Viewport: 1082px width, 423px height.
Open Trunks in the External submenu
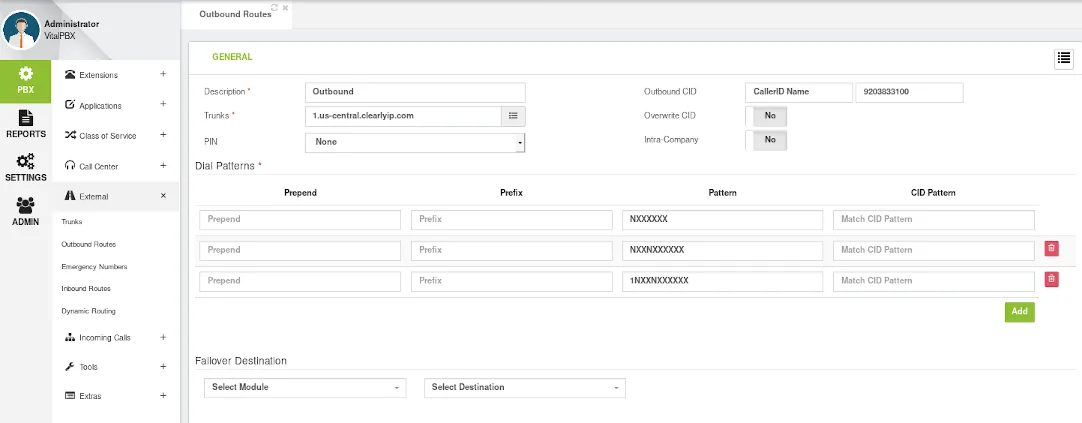click(72, 222)
